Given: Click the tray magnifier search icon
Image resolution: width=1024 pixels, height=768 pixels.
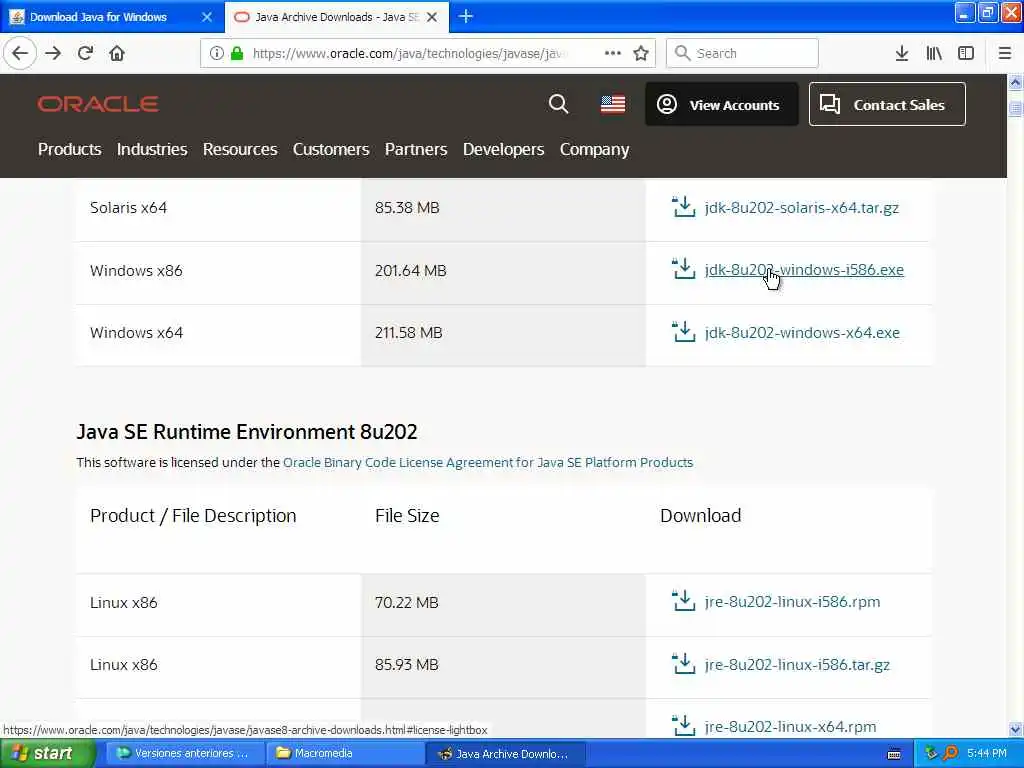Looking at the screenshot, I should 950,754.
